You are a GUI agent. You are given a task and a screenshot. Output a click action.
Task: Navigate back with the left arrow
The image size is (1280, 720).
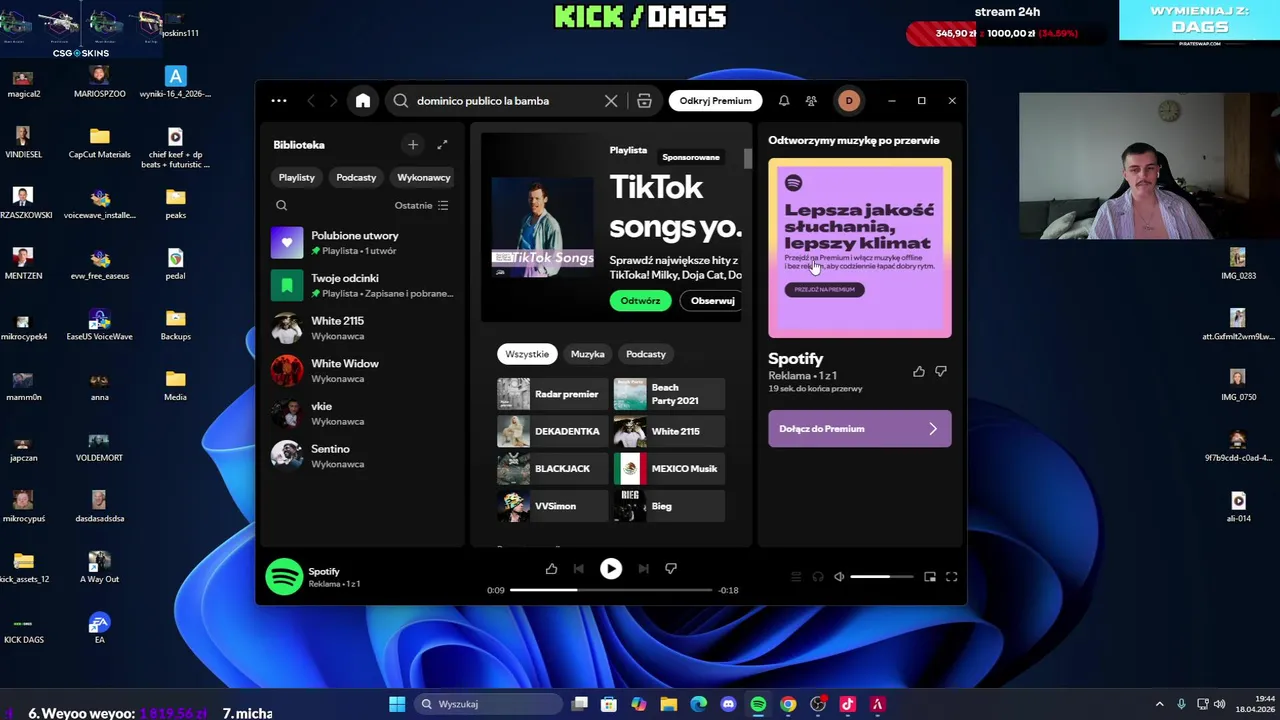311,101
